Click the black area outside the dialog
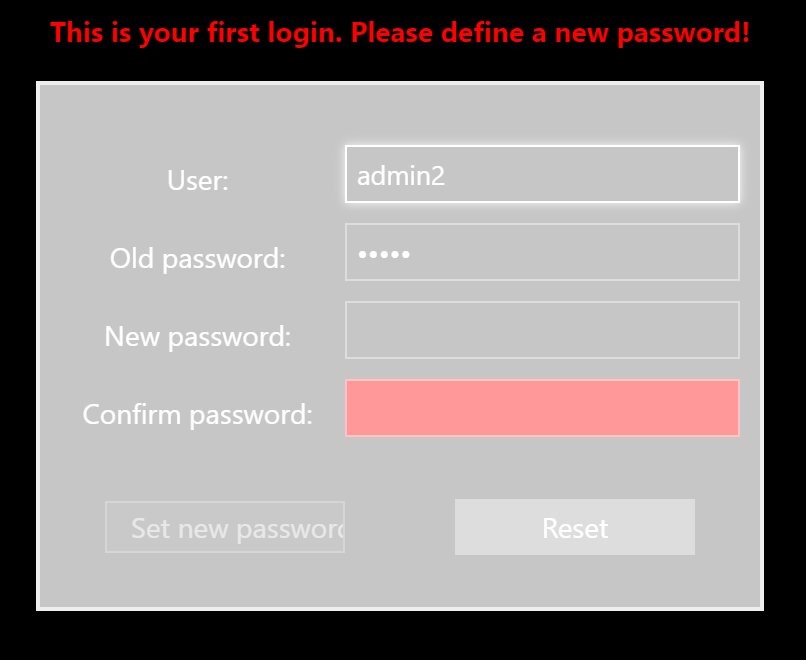Image resolution: width=806 pixels, height=660 pixels. coord(403,635)
